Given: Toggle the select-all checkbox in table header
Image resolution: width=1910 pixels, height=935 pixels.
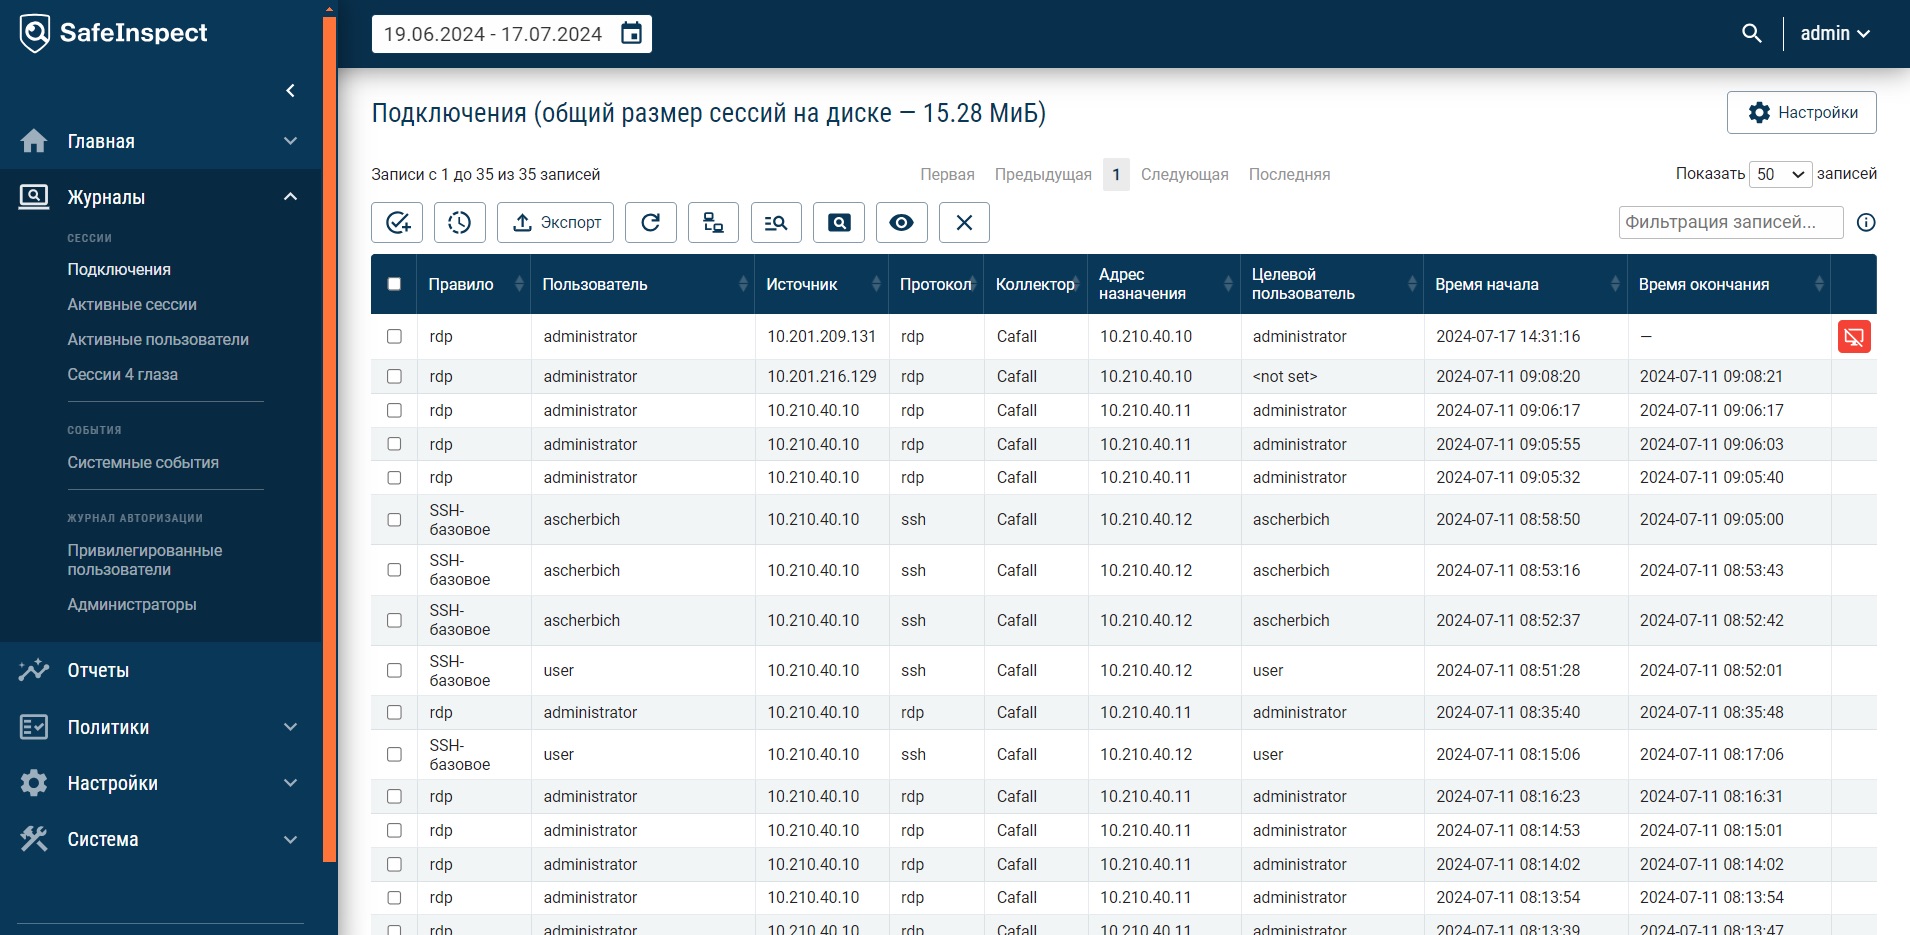Looking at the screenshot, I should (394, 284).
